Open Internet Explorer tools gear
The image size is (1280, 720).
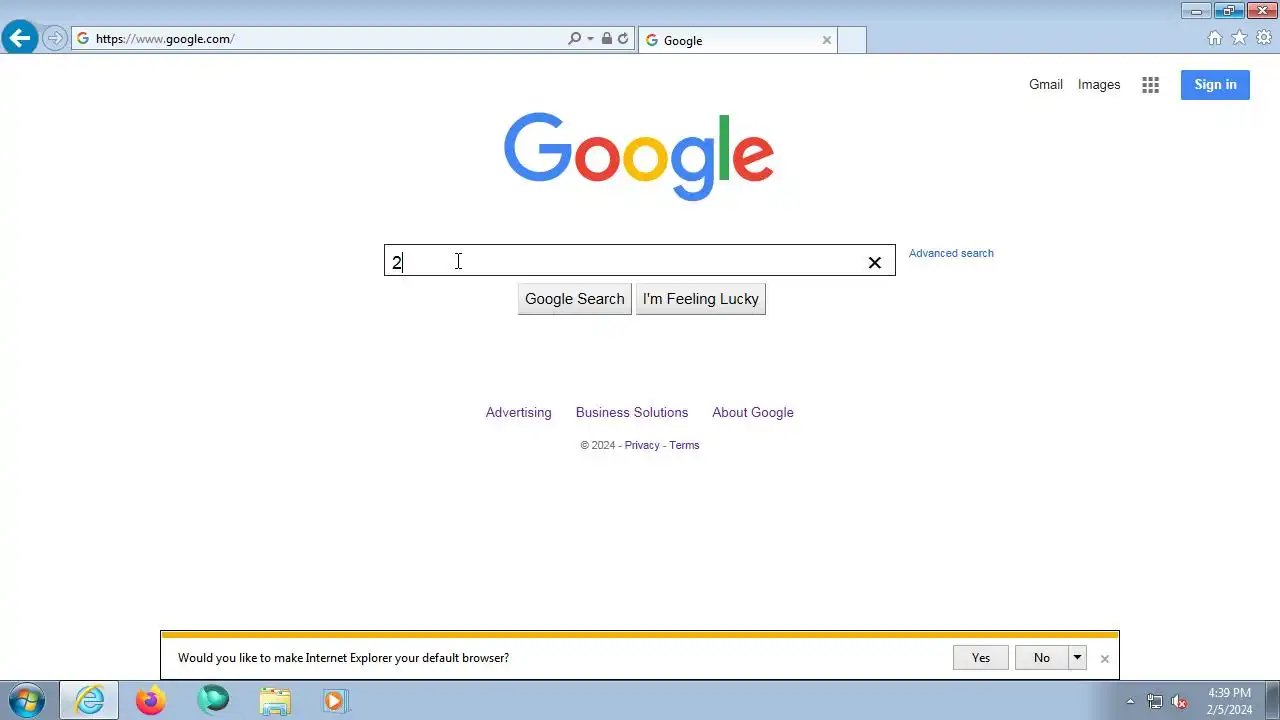tap(1264, 38)
